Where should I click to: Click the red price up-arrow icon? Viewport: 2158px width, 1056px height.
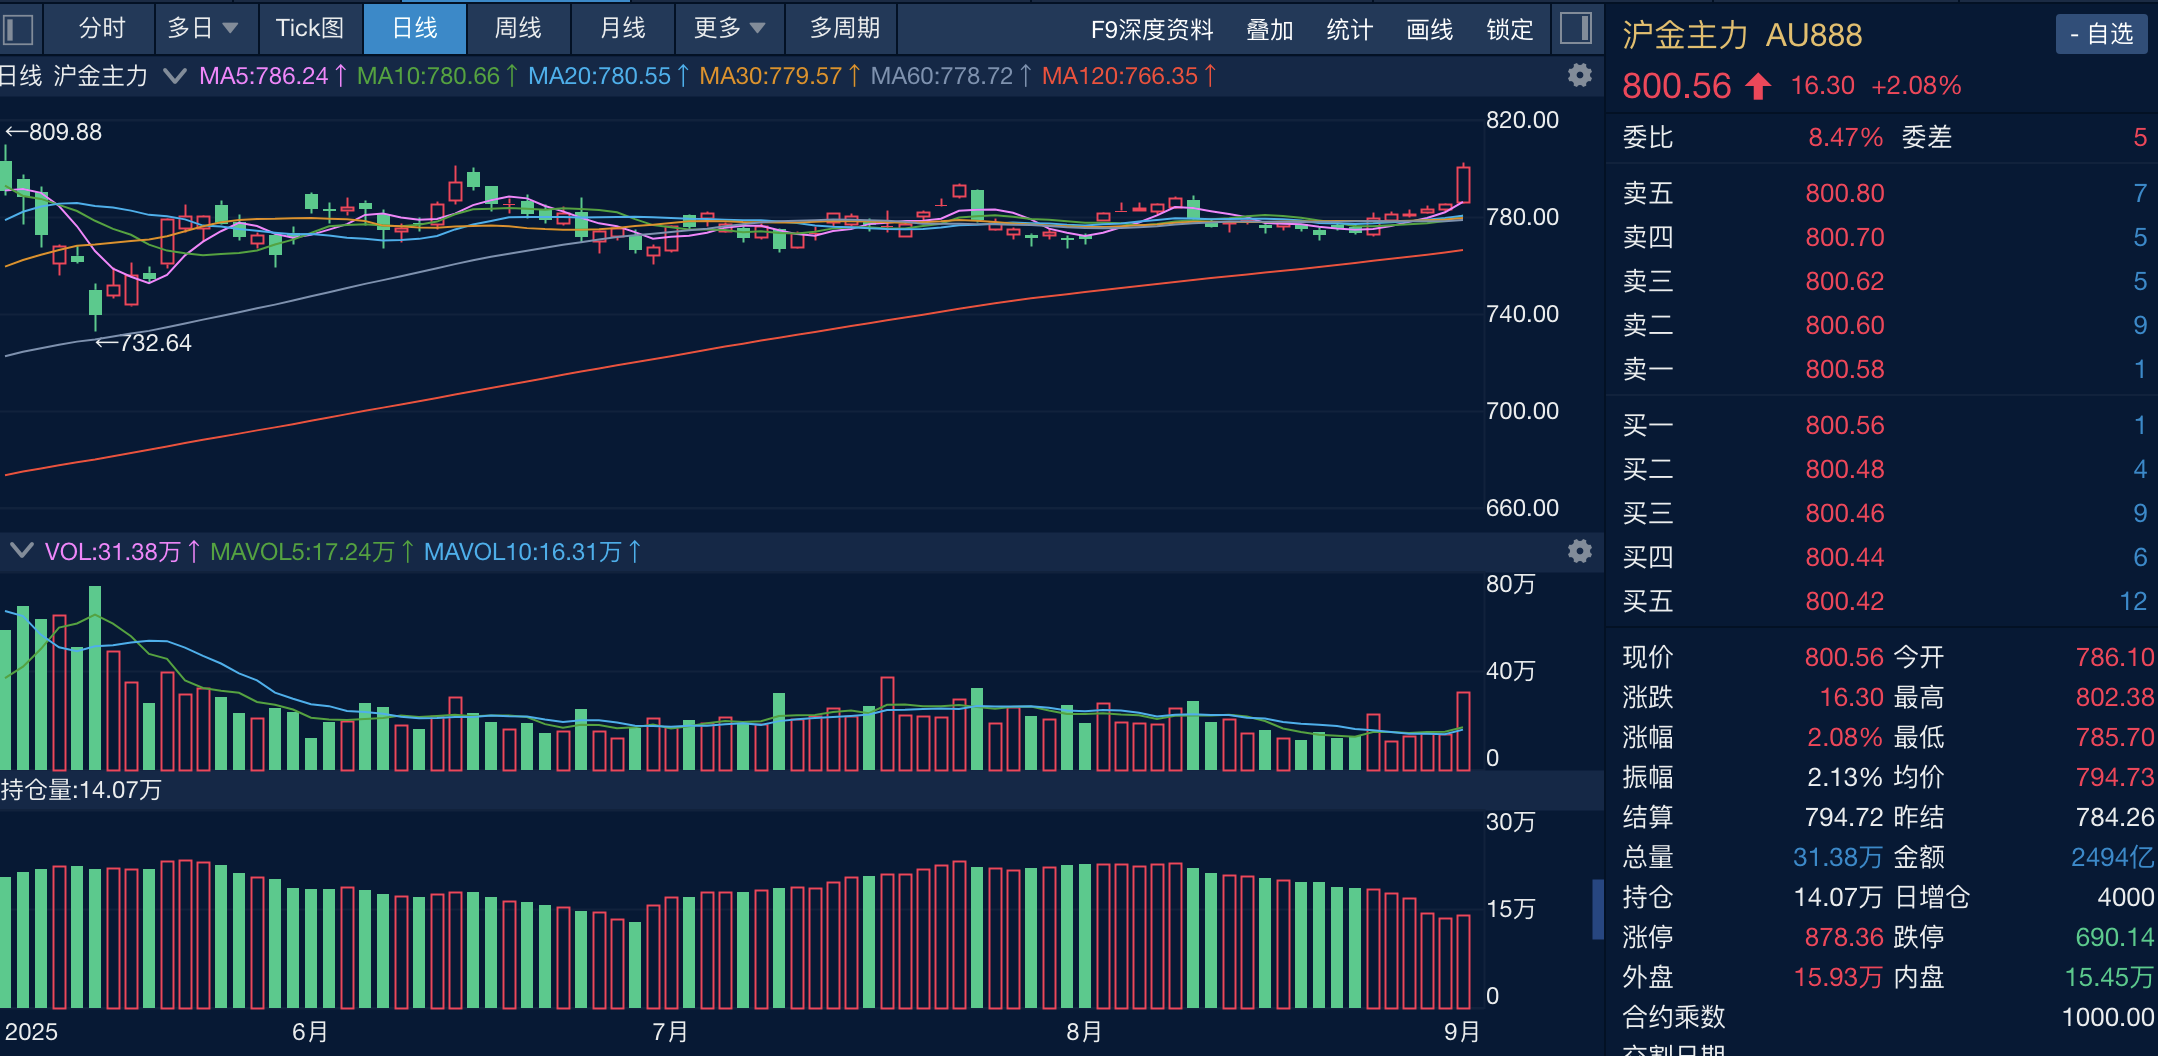click(1758, 87)
